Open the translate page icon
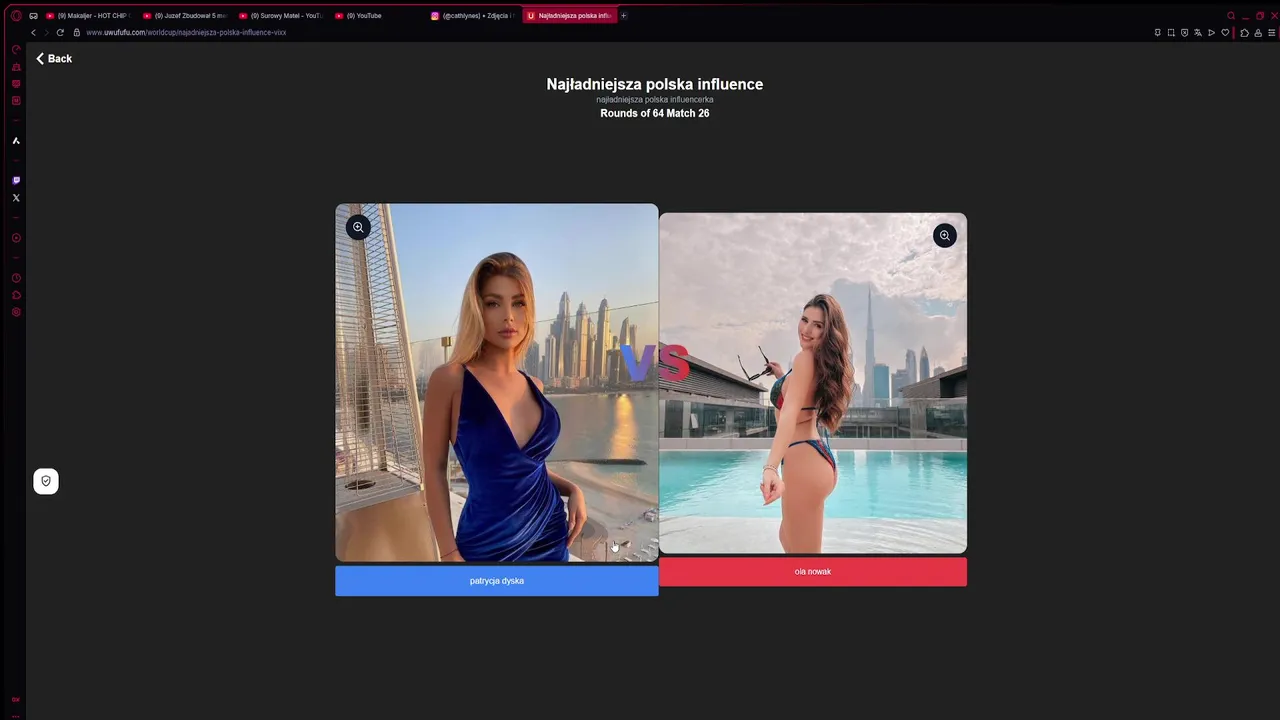 (x=1198, y=33)
